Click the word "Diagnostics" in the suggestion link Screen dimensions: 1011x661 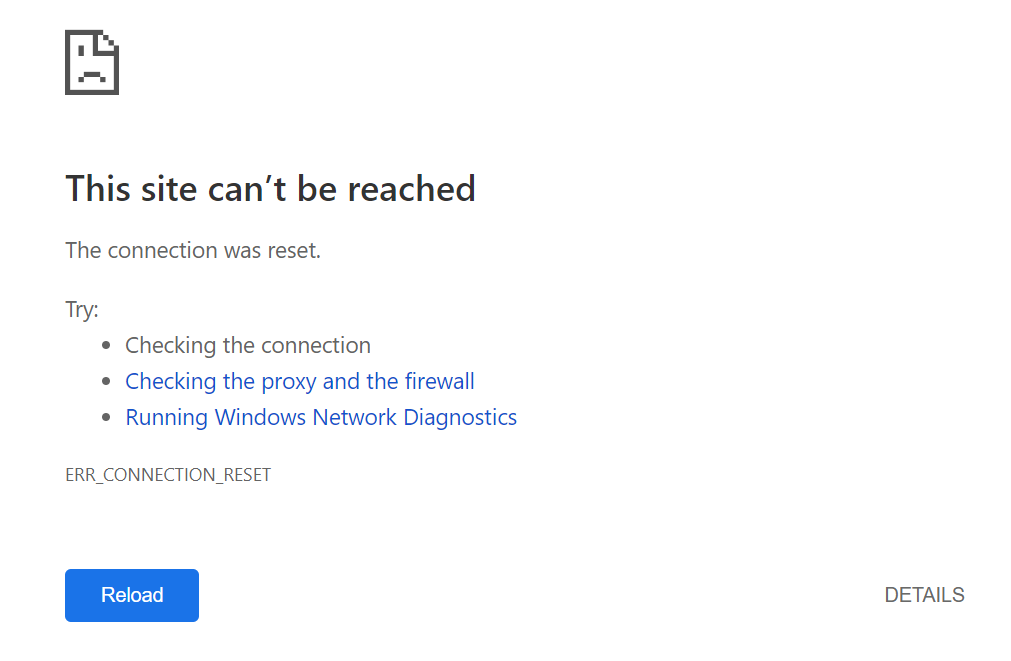click(460, 417)
